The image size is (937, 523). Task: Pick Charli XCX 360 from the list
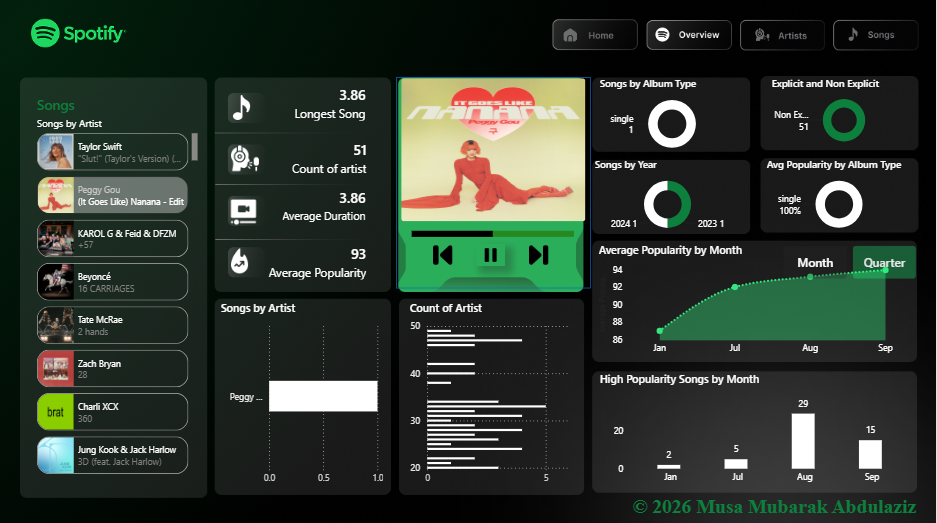coord(112,412)
